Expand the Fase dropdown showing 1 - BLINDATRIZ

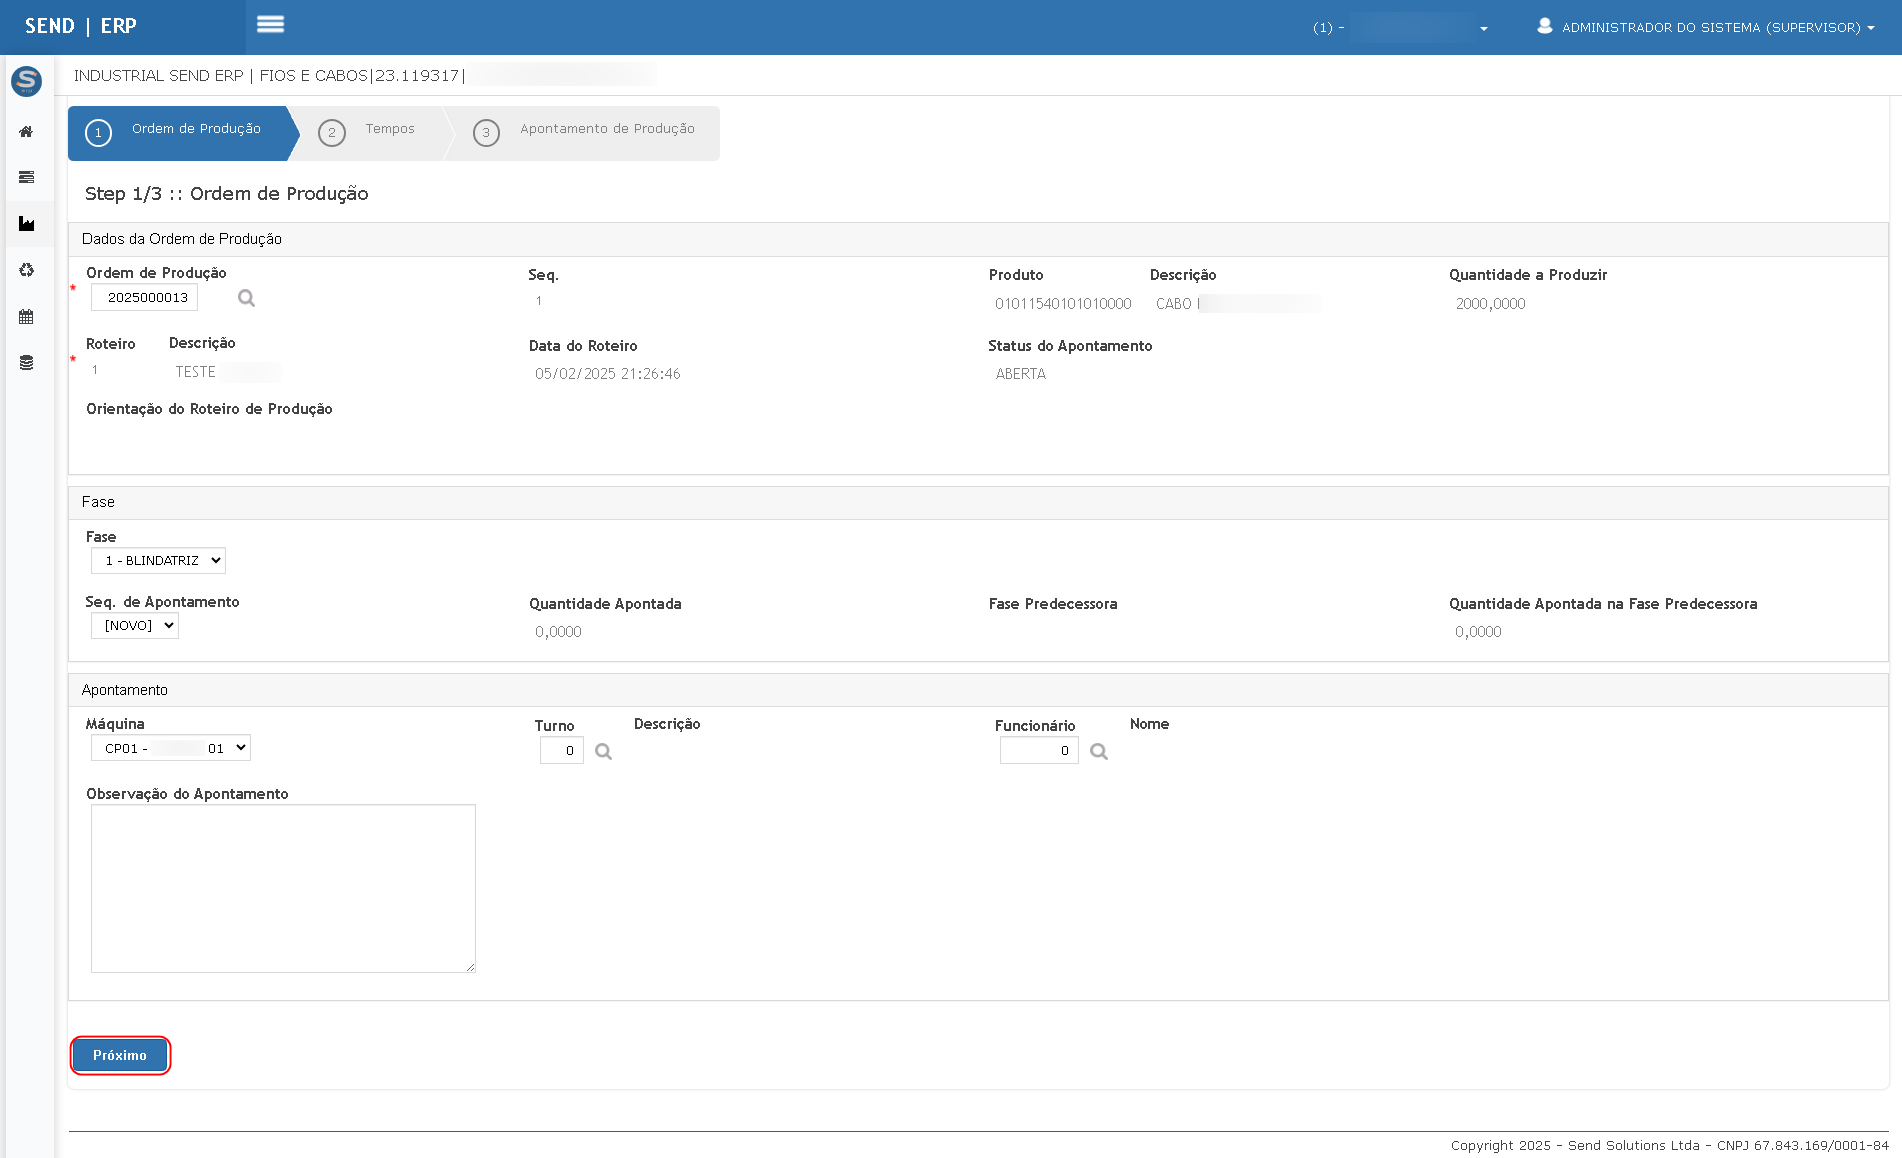coord(158,561)
